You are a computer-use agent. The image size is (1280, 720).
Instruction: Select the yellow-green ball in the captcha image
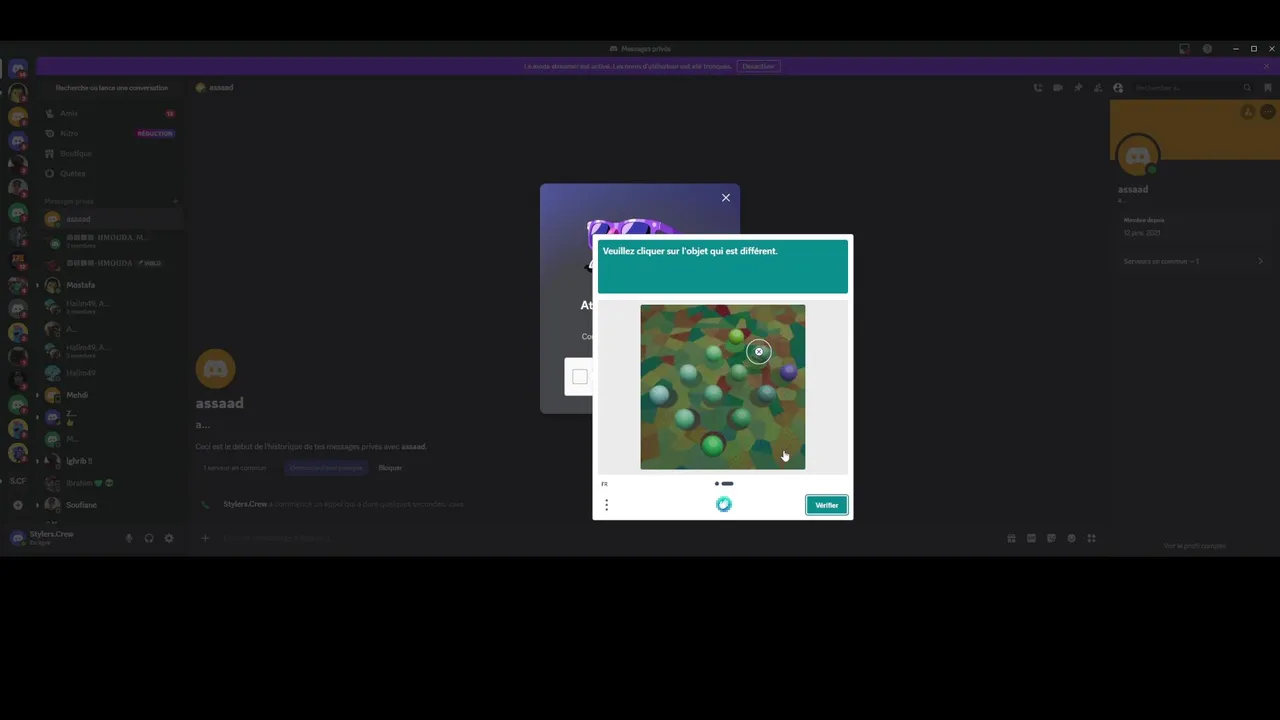(x=737, y=337)
